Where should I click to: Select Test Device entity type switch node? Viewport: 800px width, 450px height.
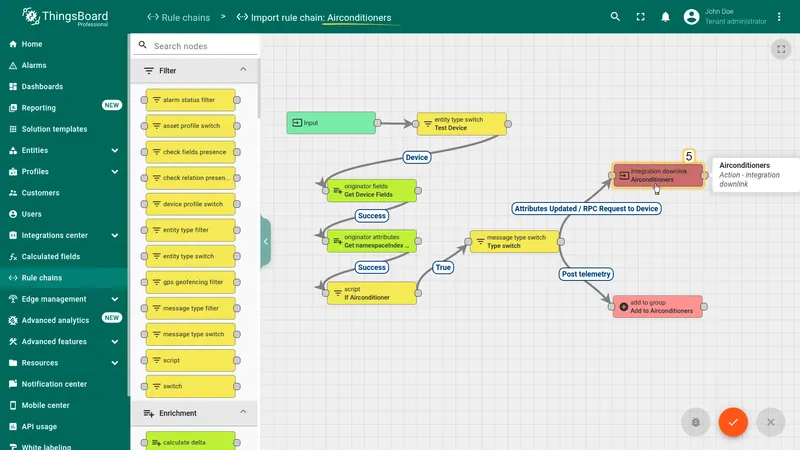pos(462,124)
